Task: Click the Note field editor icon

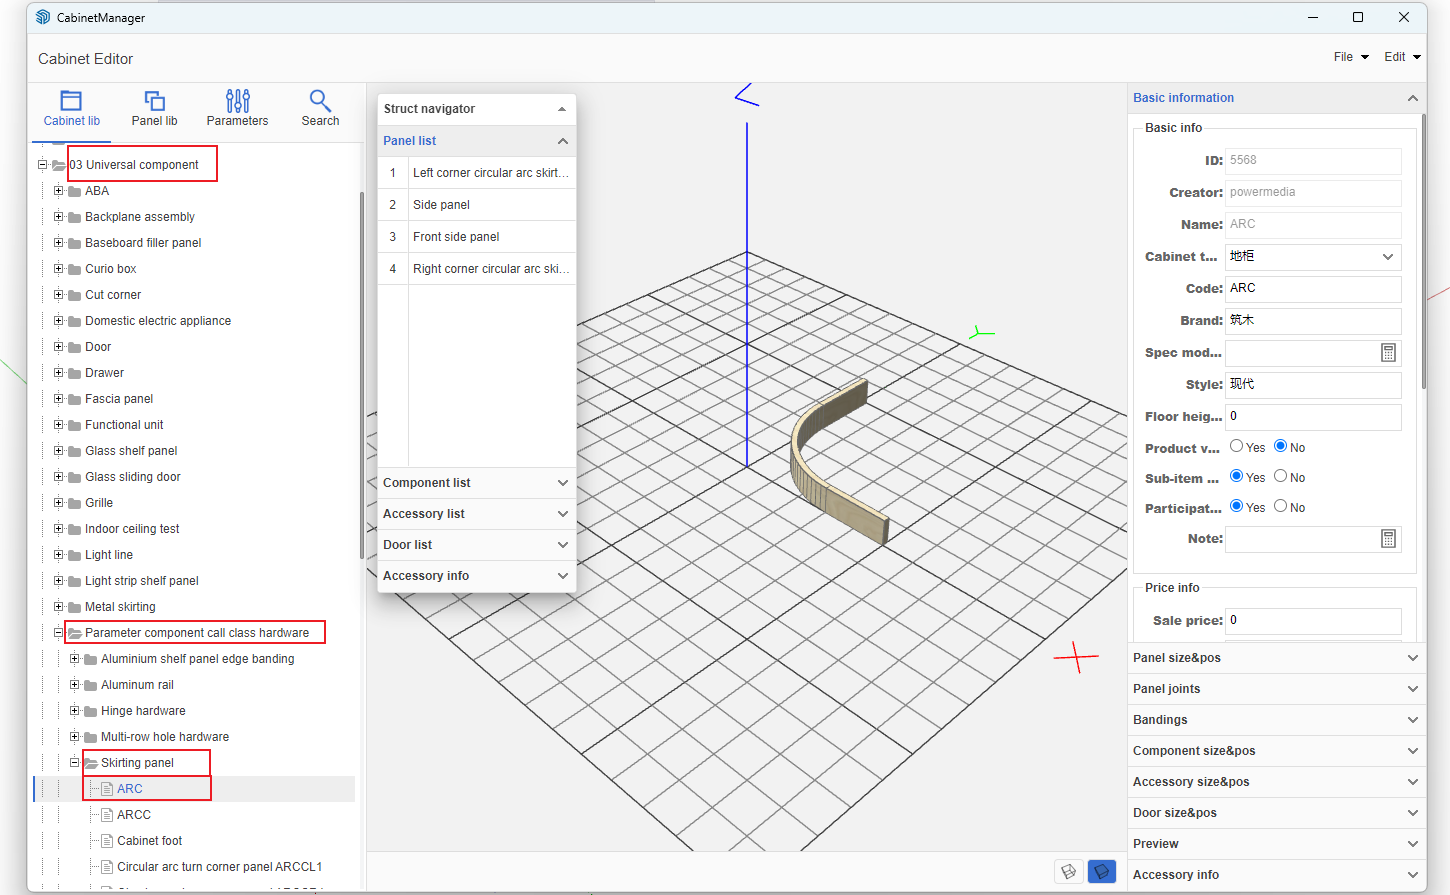Action: pos(1388,539)
